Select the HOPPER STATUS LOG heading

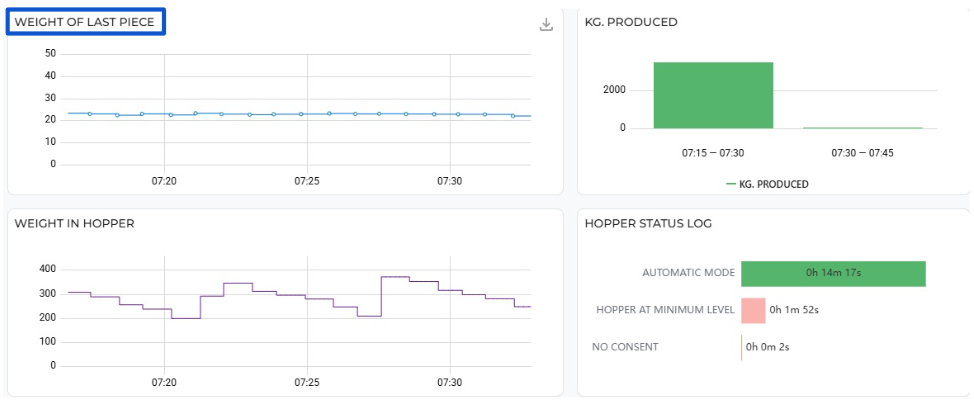pos(648,223)
